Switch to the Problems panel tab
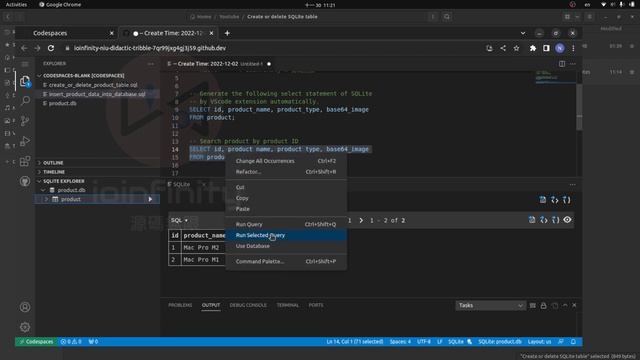The height and width of the screenshot is (360, 640). (x=180, y=305)
